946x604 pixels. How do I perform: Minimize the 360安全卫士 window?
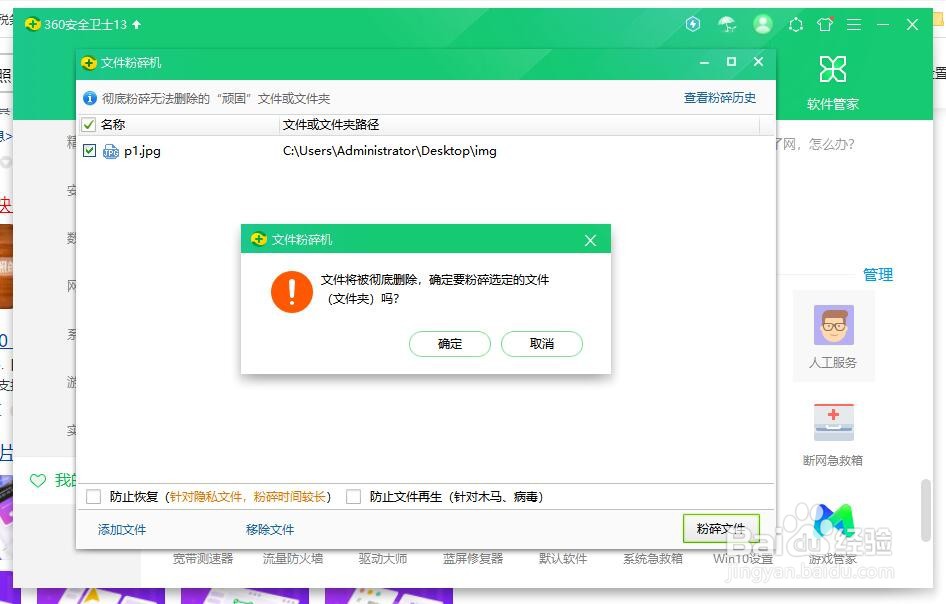pyautogui.click(x=883, y=25)
